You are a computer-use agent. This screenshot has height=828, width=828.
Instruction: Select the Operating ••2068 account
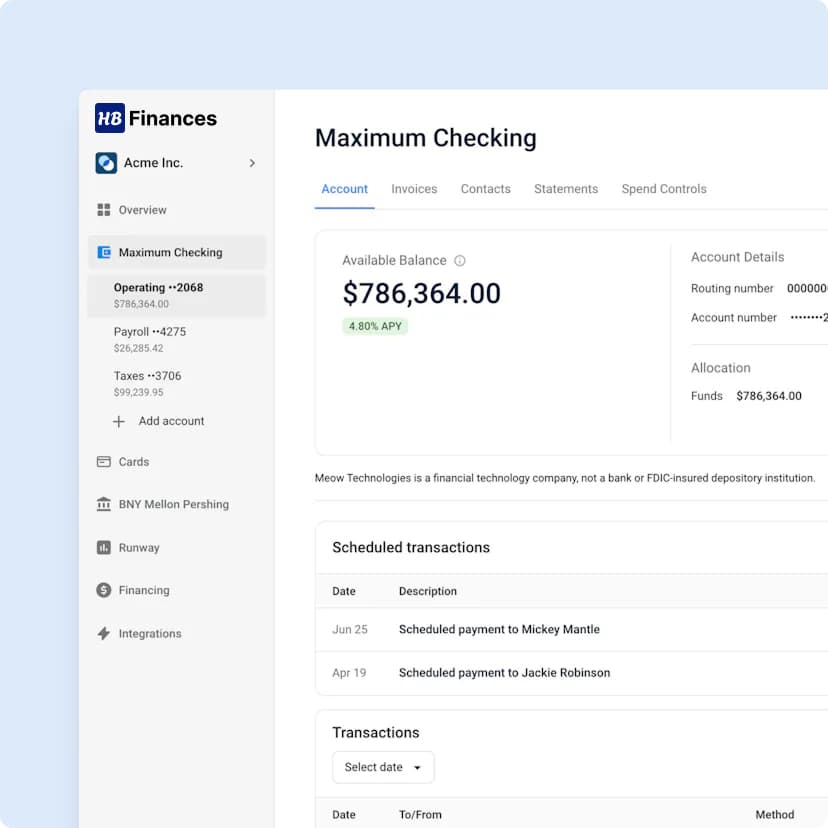177,295
